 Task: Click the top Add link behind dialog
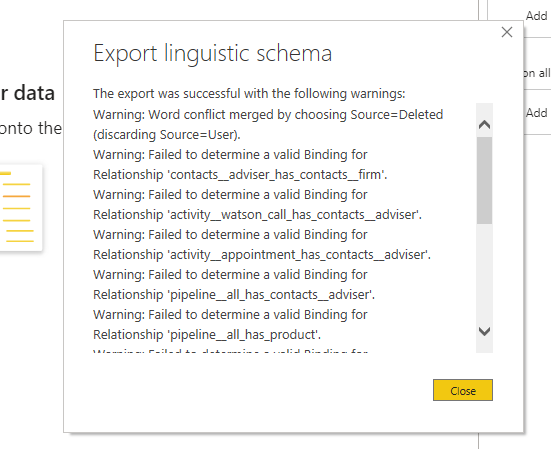[x=537, y=16]
